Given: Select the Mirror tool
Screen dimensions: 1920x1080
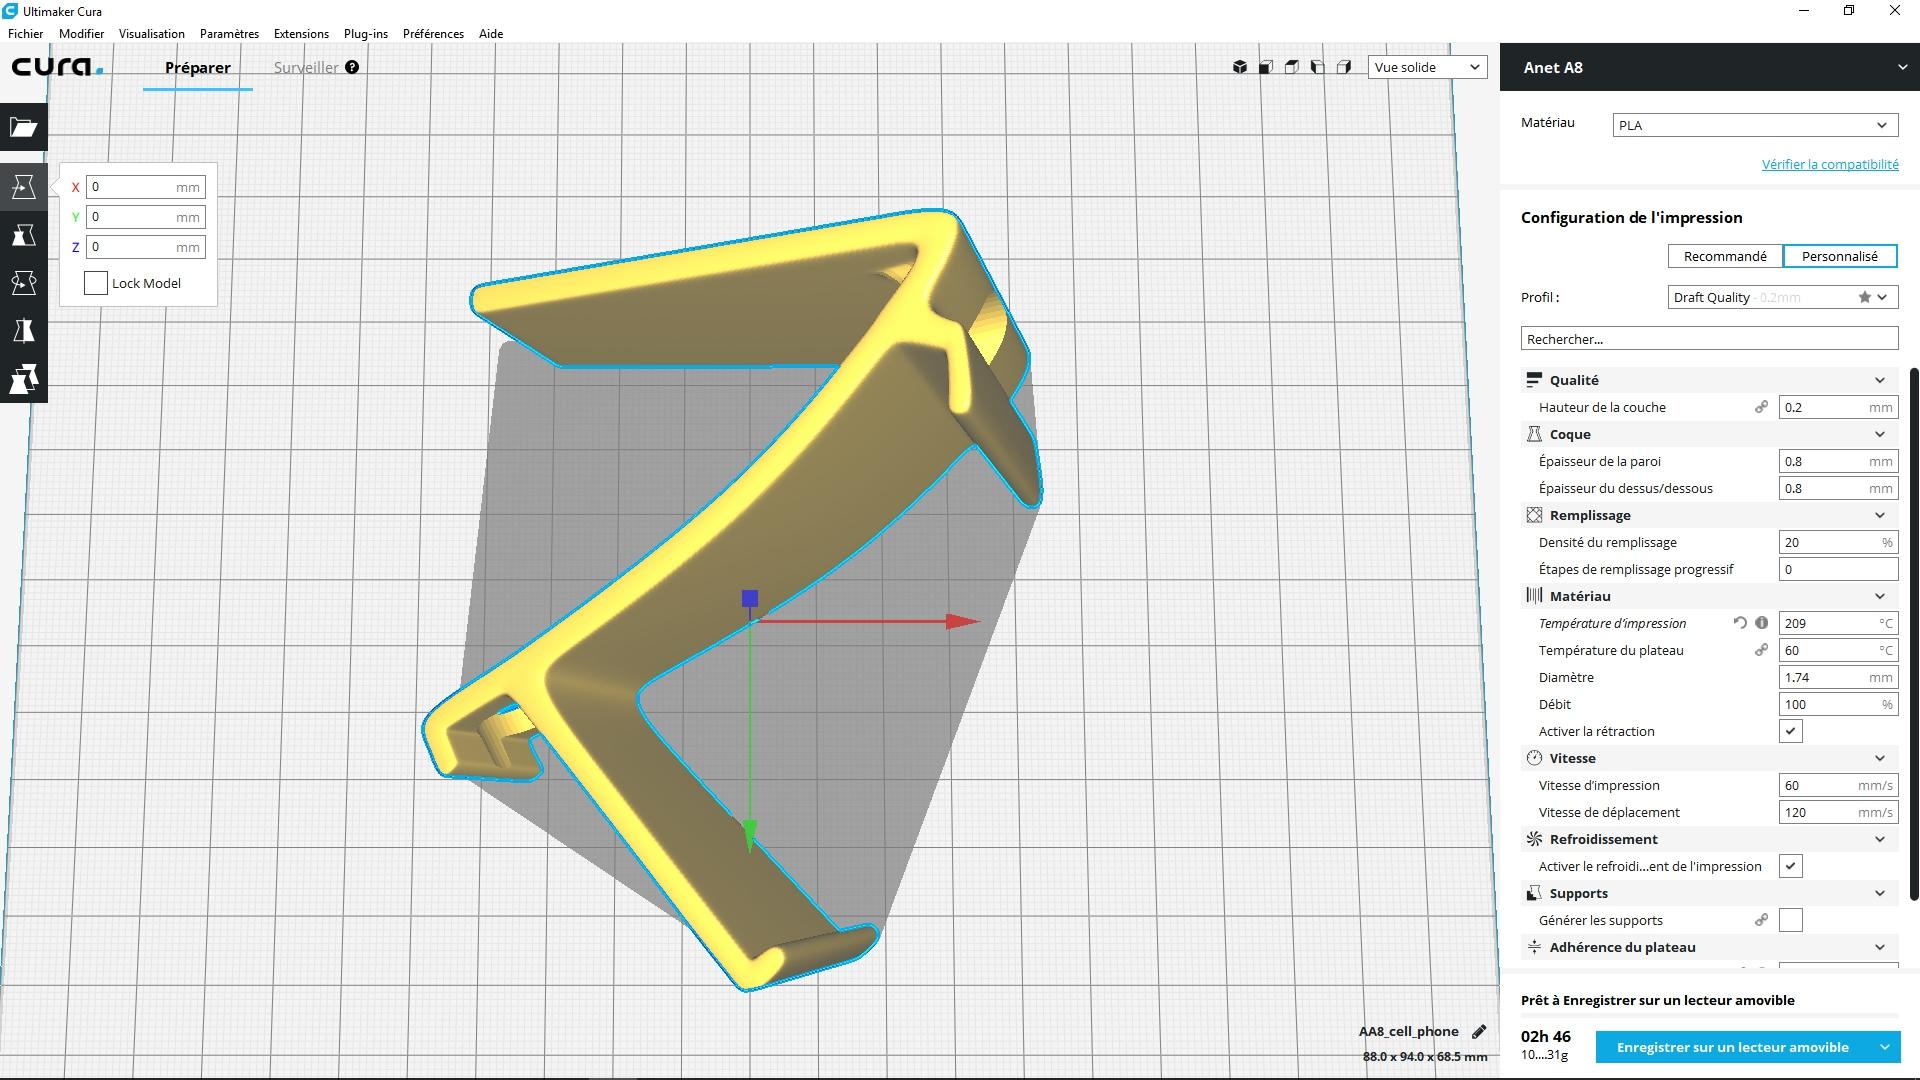Looking at the screenshot, I should (x=24, y=331).
